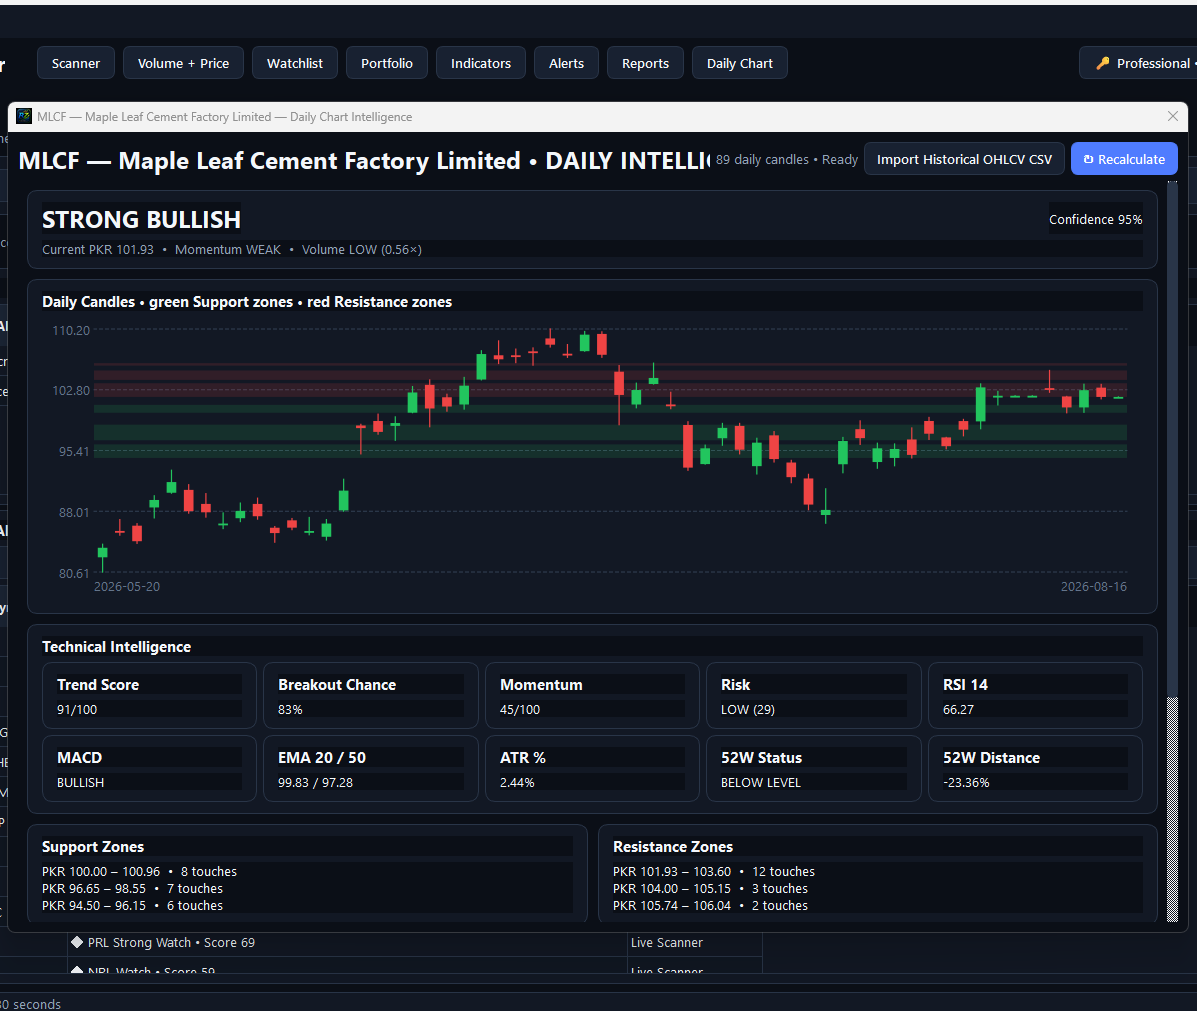Click EMA 20 / 50 value 99.83 / 97.28

tap(315, 783)
